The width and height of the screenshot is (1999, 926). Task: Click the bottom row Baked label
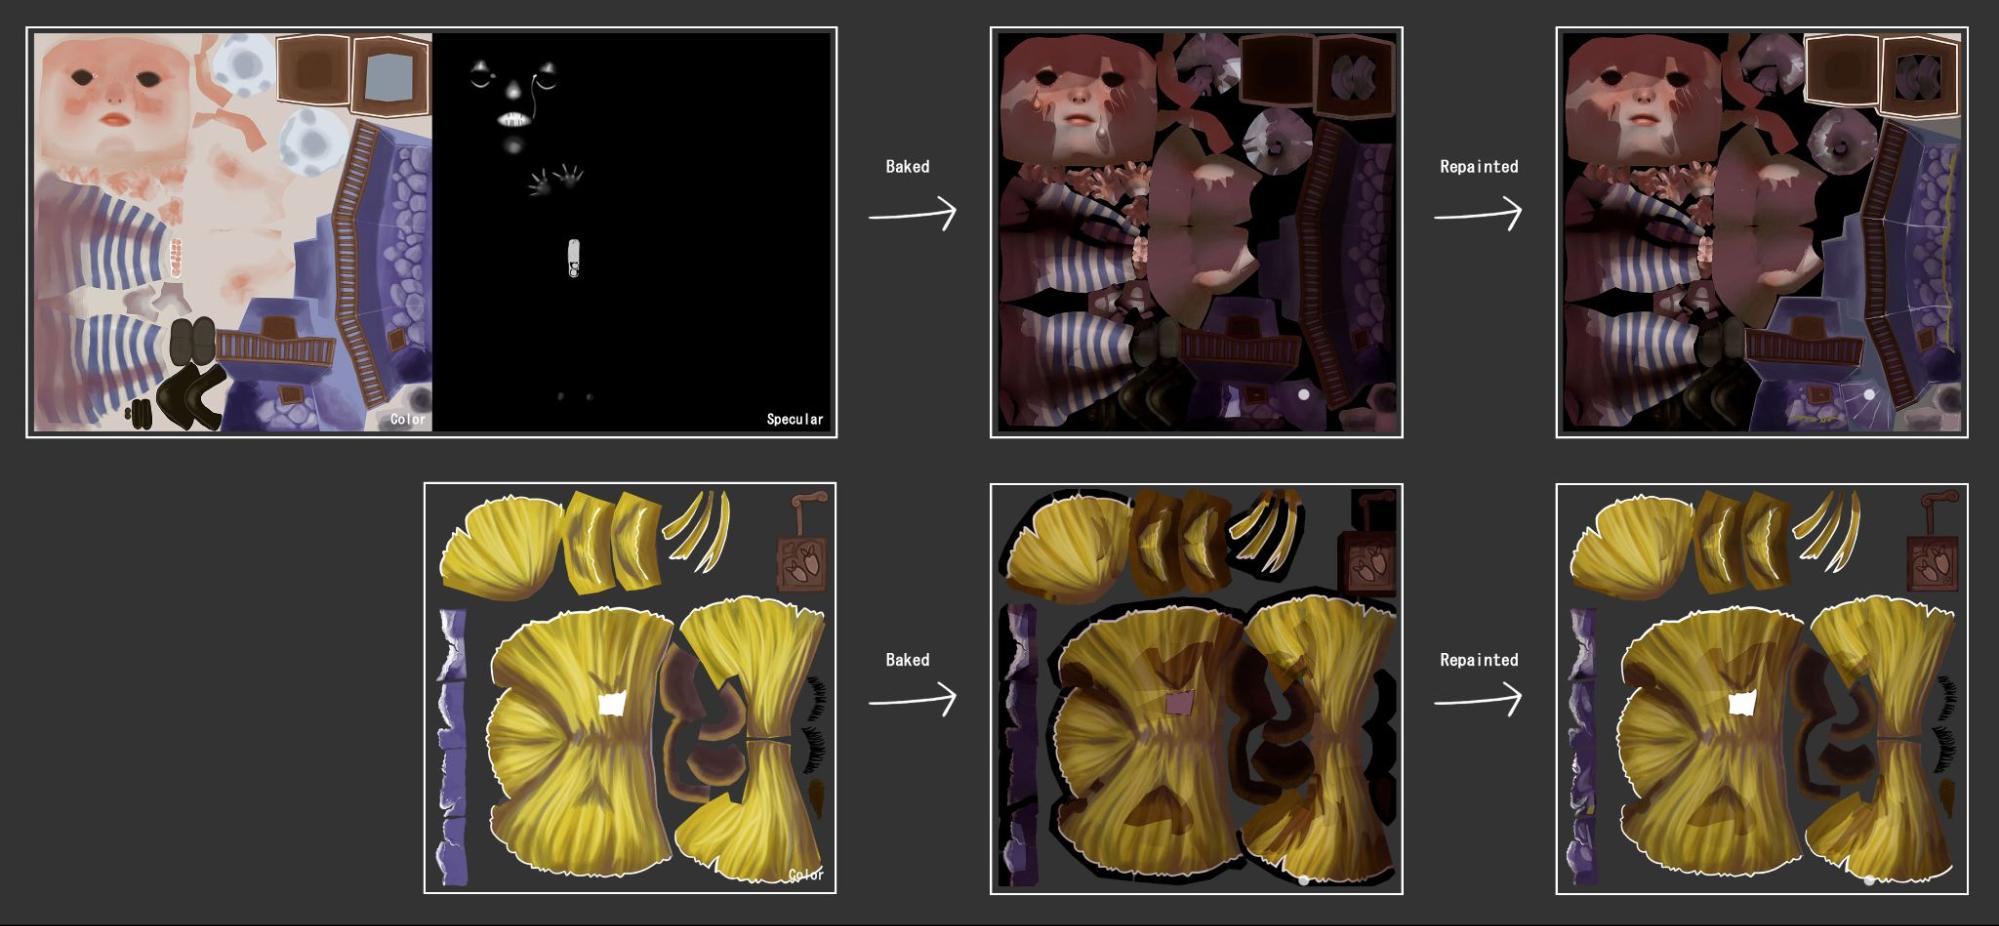pyautogui.click(x=907, y=660)
